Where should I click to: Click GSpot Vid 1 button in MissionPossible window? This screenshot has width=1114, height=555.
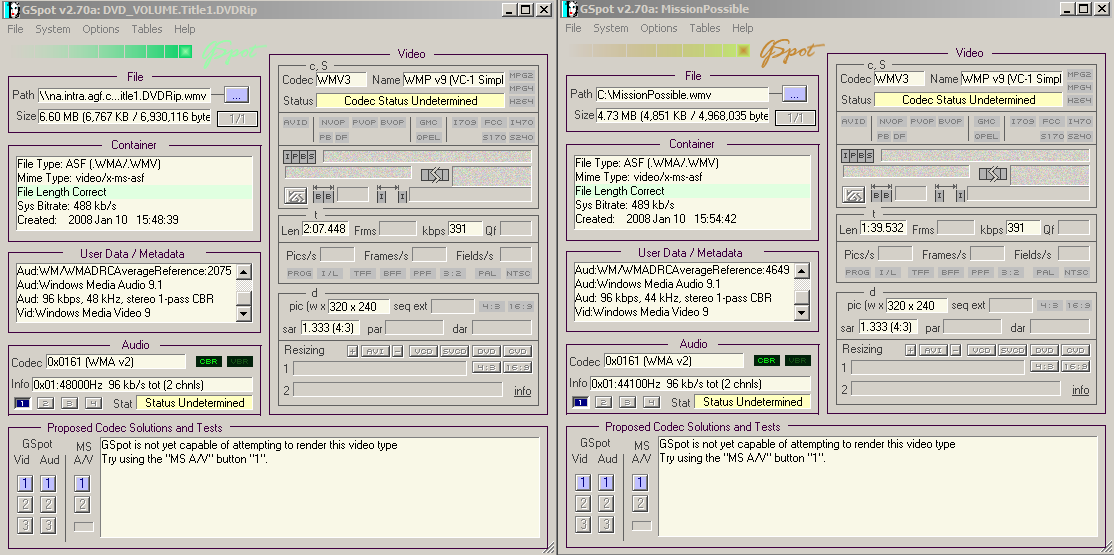pyautogui.click(x=583, y=483)
